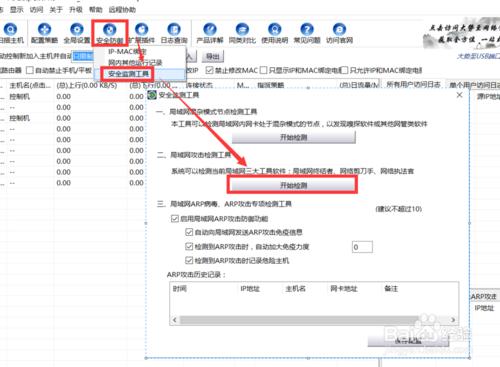Toggle 禁止修改MAC checkbox

pos(209,70)
